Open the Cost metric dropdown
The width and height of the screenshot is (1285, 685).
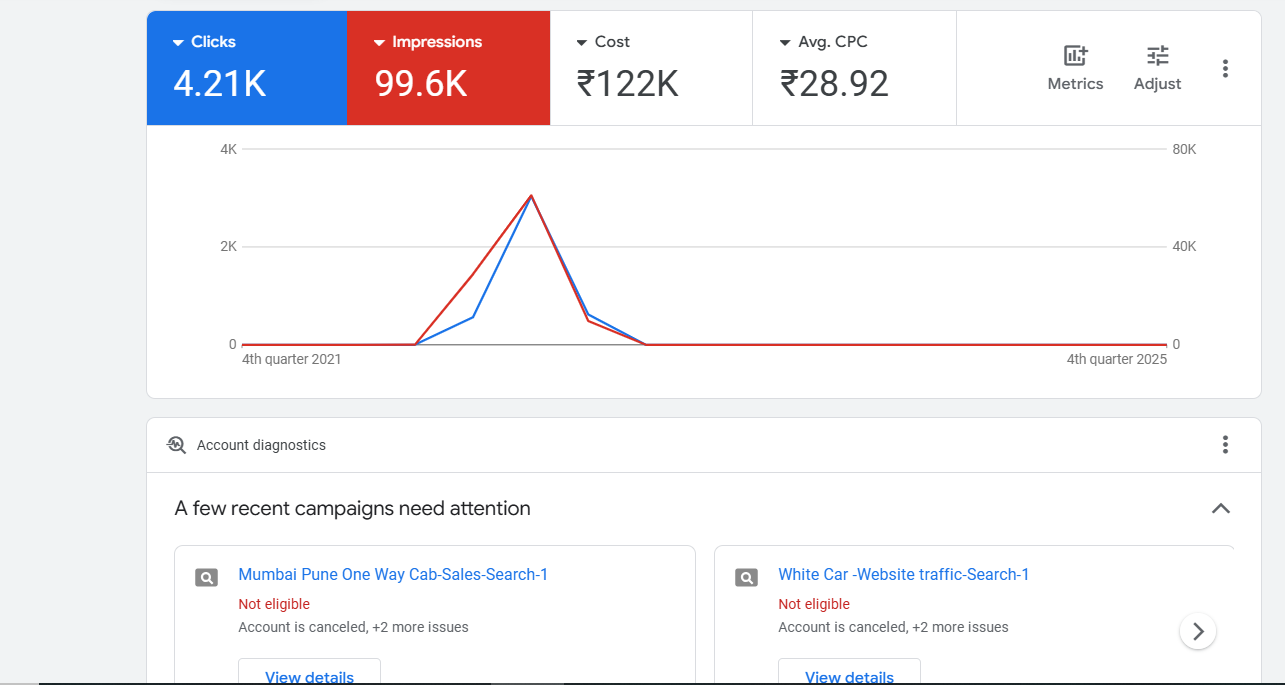coord(582,43)
